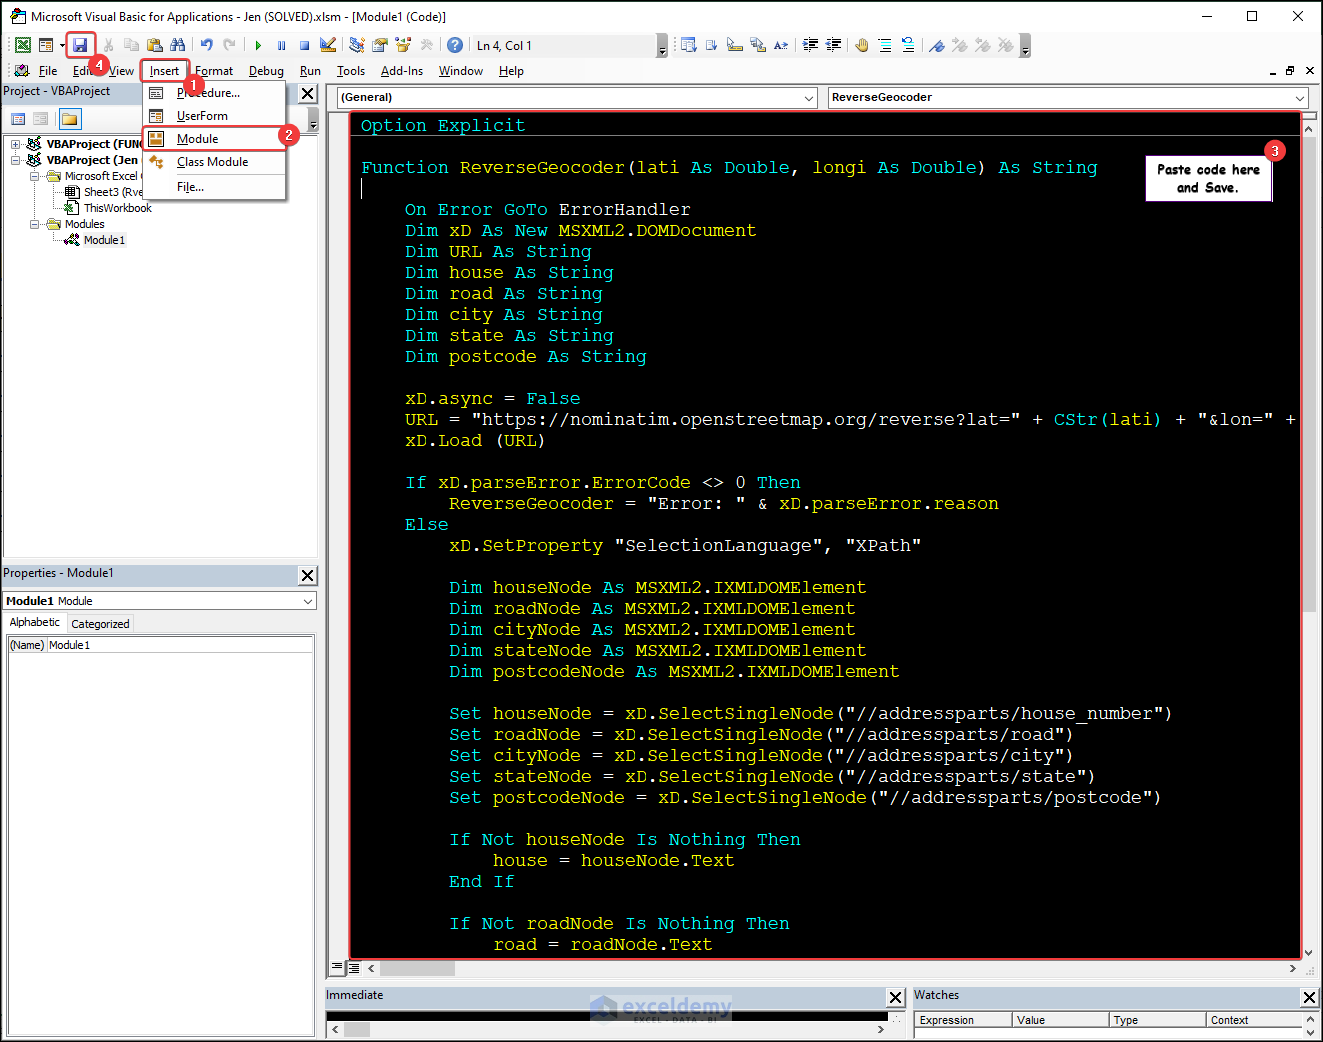Image resolution: width=1323 pixels, height=1042 pixels.
Task: Click the Find binoculars icon
Action: tap(177, 45)
